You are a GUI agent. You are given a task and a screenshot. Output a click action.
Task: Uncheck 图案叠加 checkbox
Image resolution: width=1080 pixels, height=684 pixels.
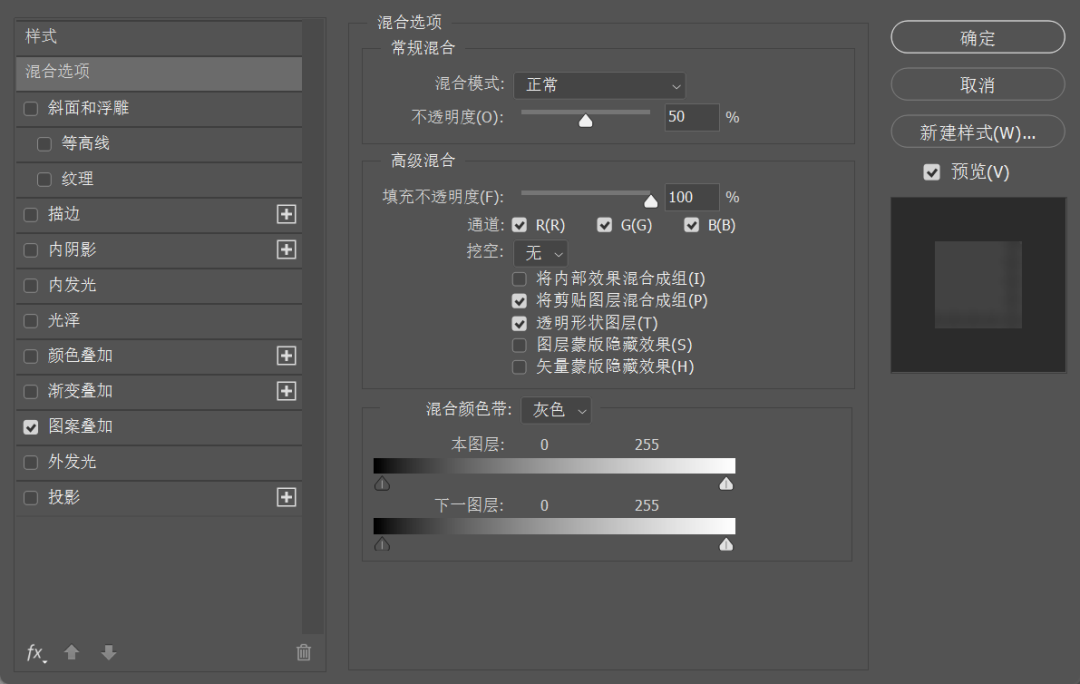pyautogui.click(x=31, y=427)
